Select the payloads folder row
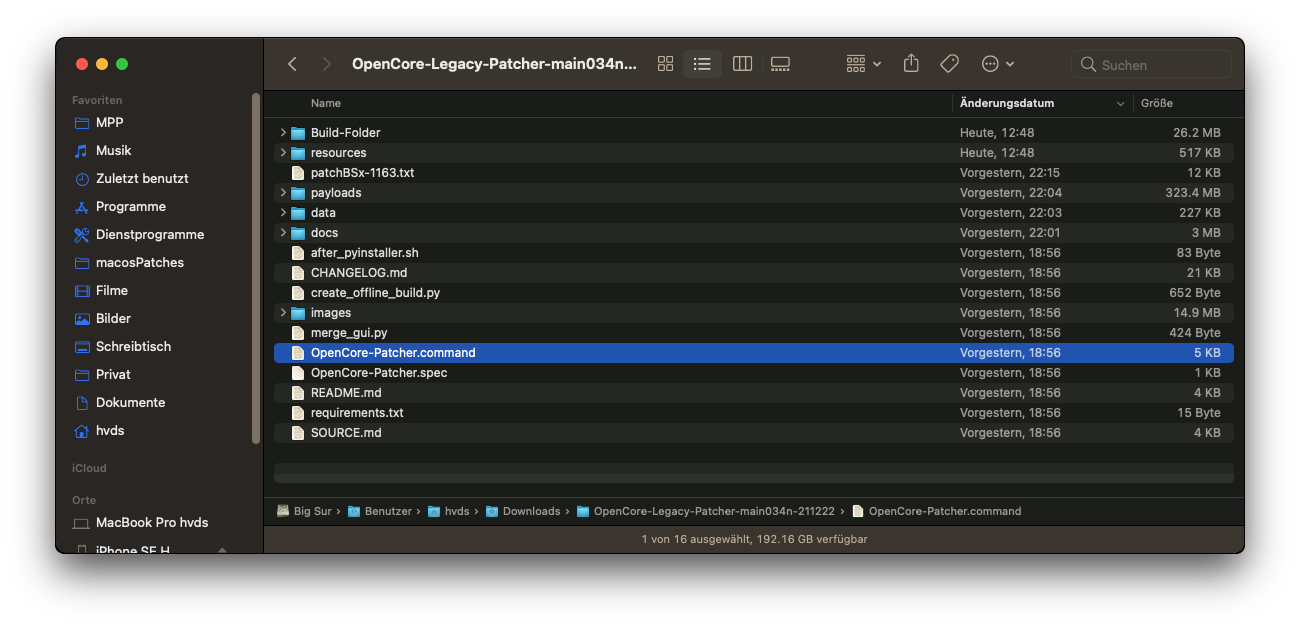 [754, 193]
